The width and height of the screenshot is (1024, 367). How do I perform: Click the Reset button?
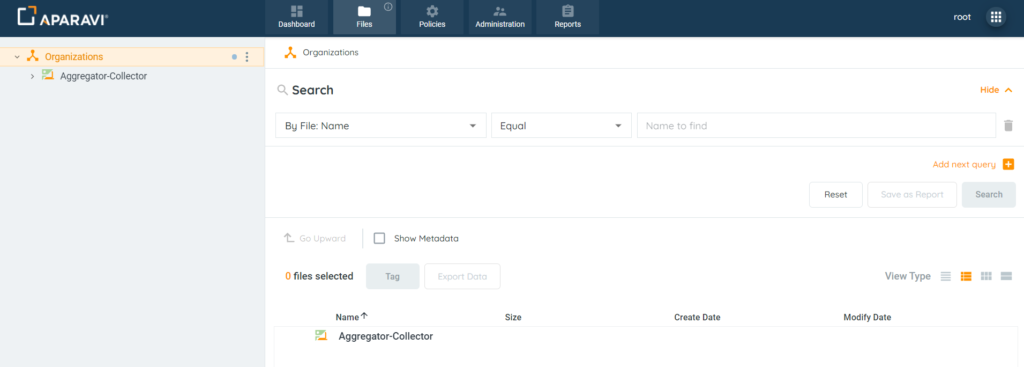(x=836, y=195)
